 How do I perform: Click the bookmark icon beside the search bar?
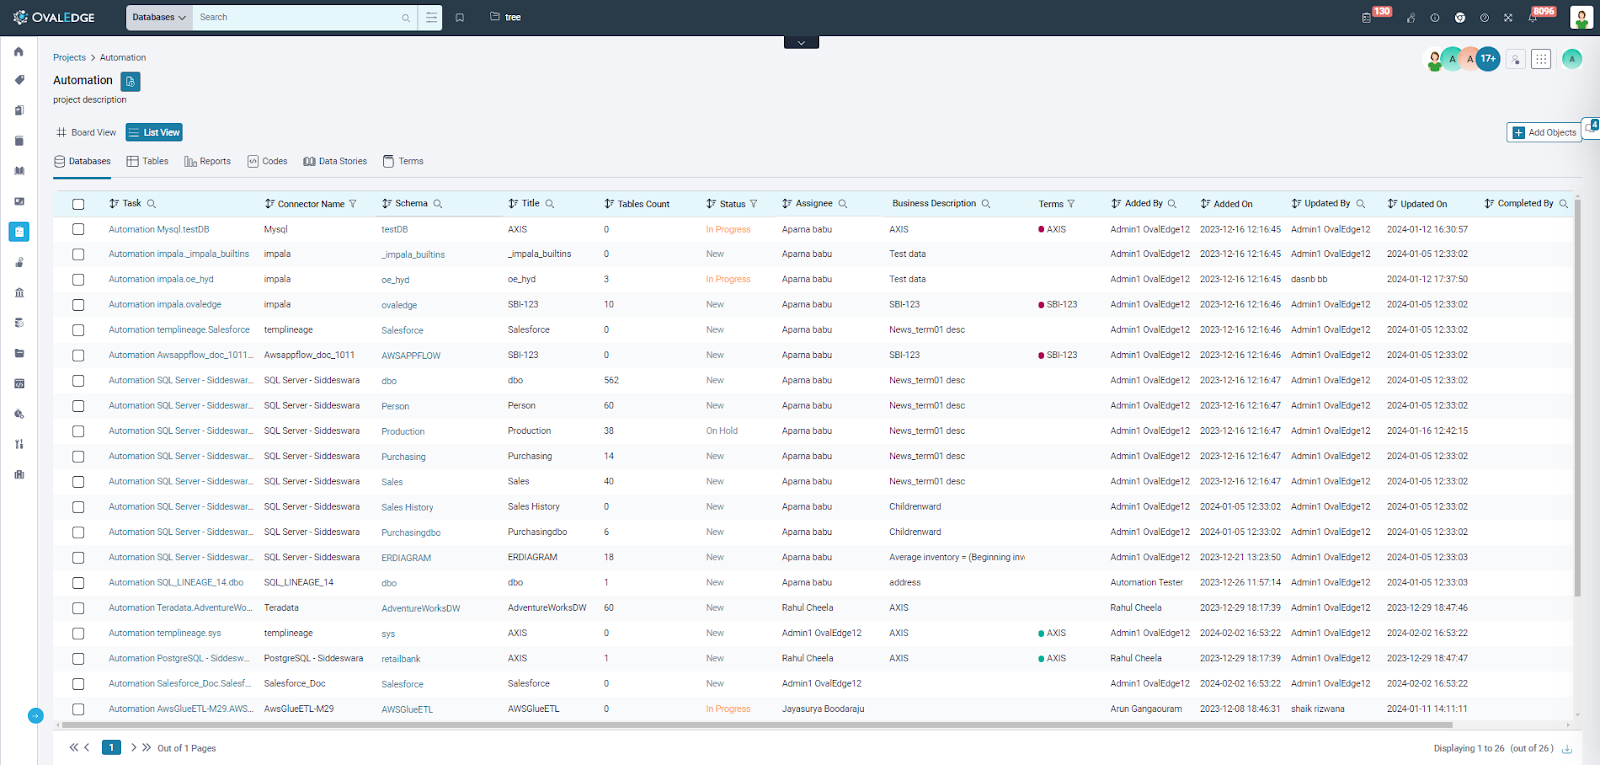tap(460, 17)
